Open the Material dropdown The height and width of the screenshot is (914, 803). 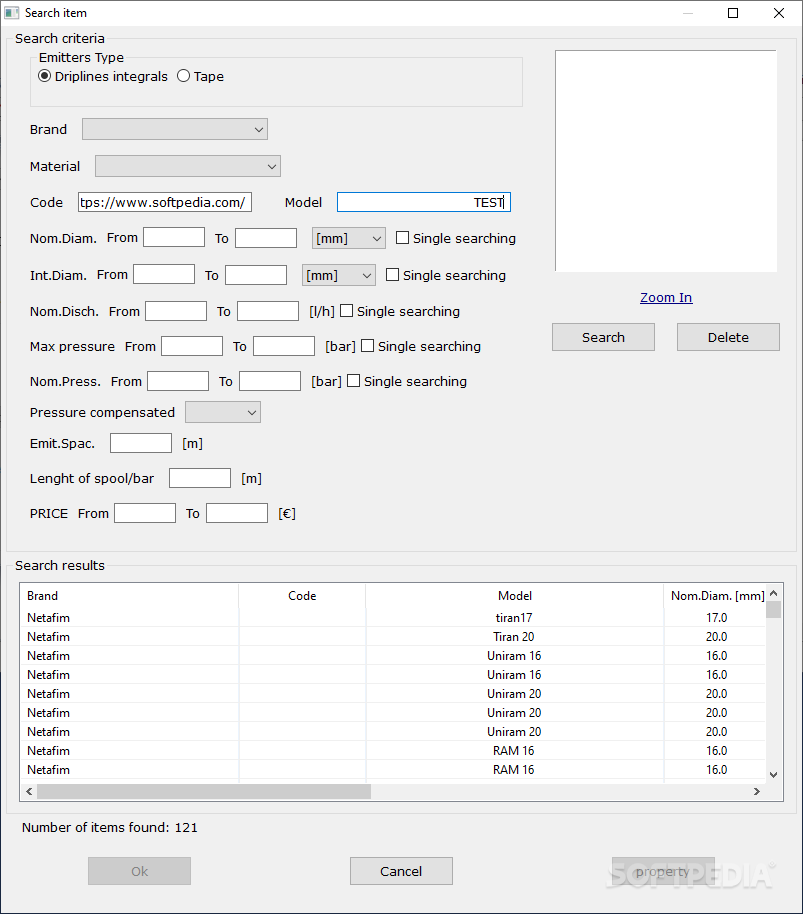[x=188, y=166]
